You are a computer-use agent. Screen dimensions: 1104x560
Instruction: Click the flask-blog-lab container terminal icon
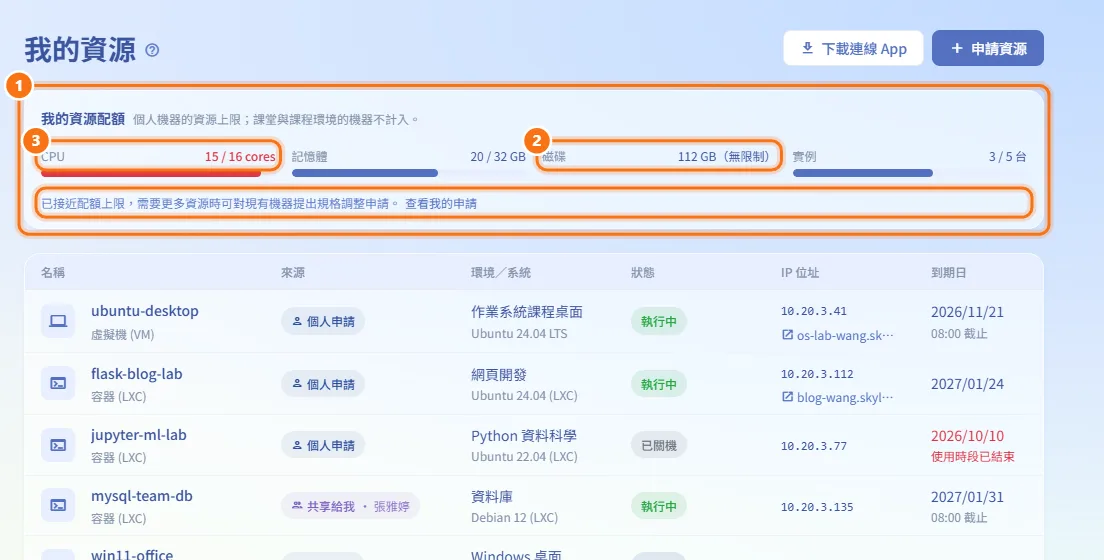(58, 384)
